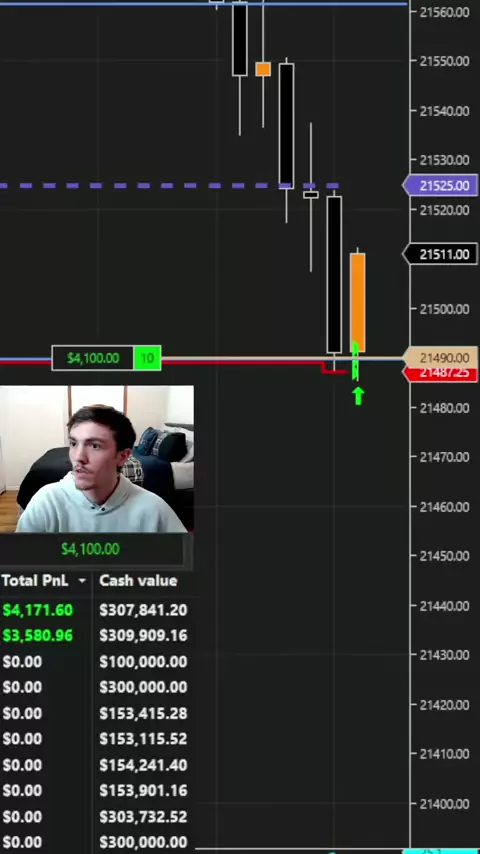
Task: Click the $4,100.00 position PnL label on chart
Action: pos(93,358)
